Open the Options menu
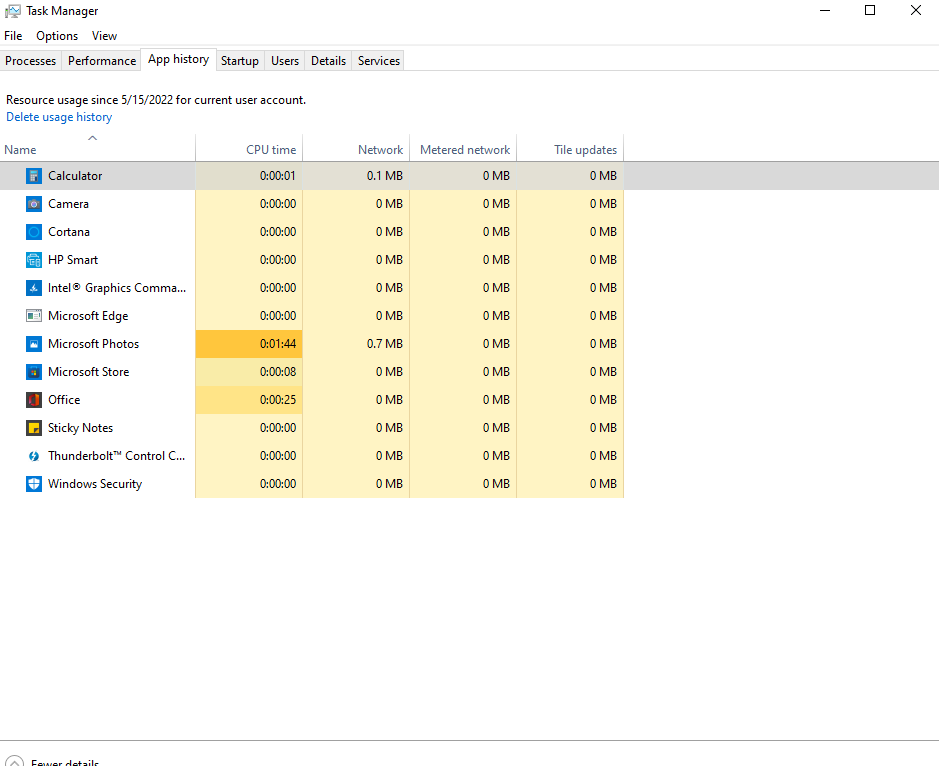The width and height of the screenshot is (939, 766). point(57,36)
